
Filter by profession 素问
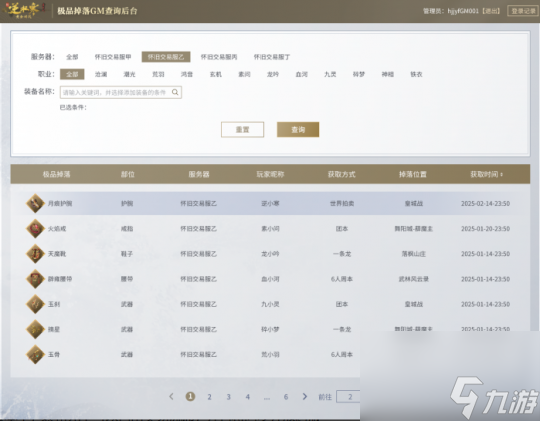[244, 74]
